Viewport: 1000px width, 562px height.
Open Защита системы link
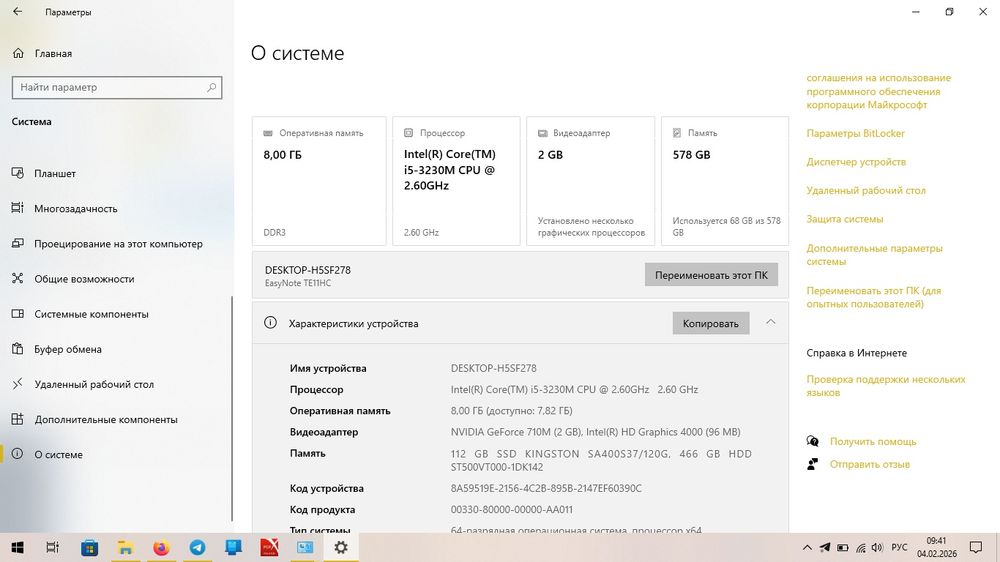844,219
